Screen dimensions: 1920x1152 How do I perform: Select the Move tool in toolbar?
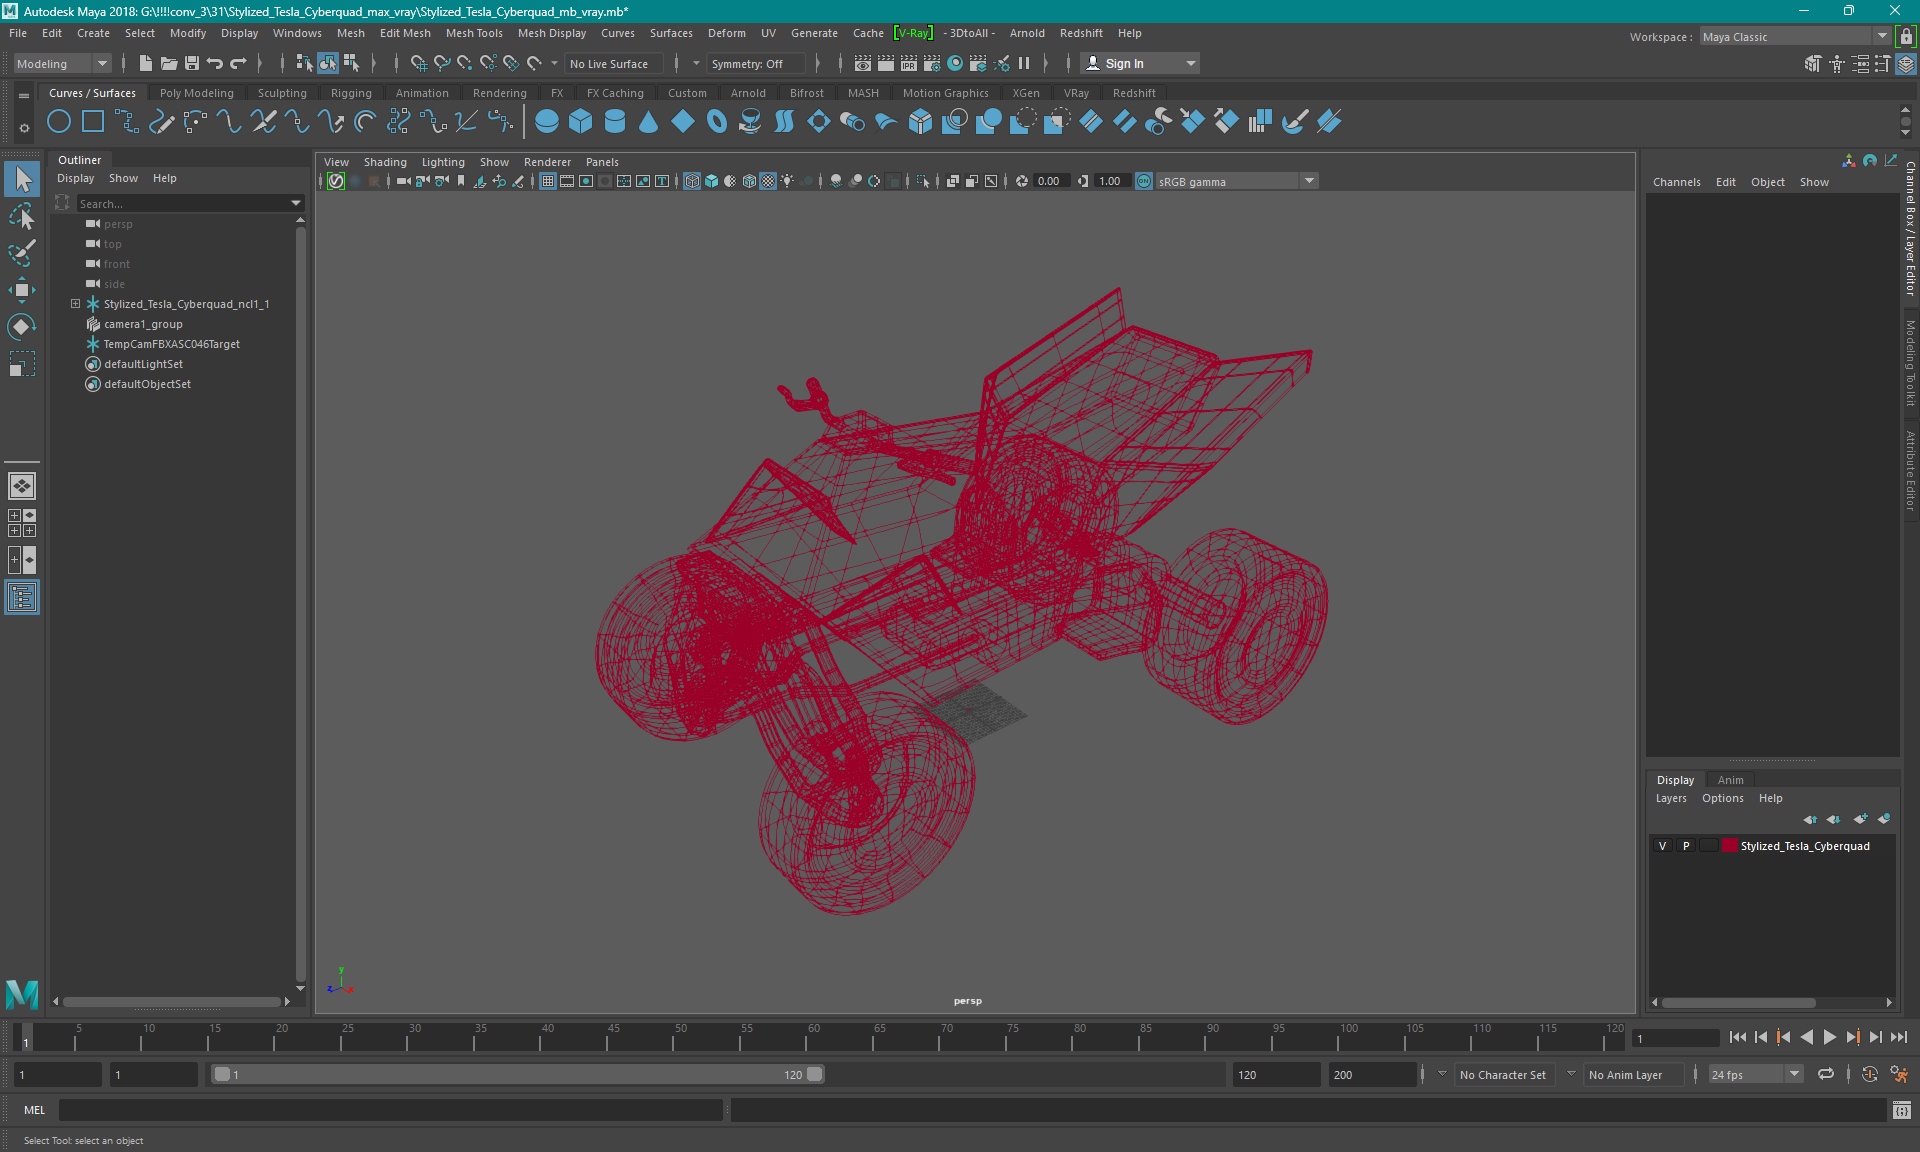point(22,285)
